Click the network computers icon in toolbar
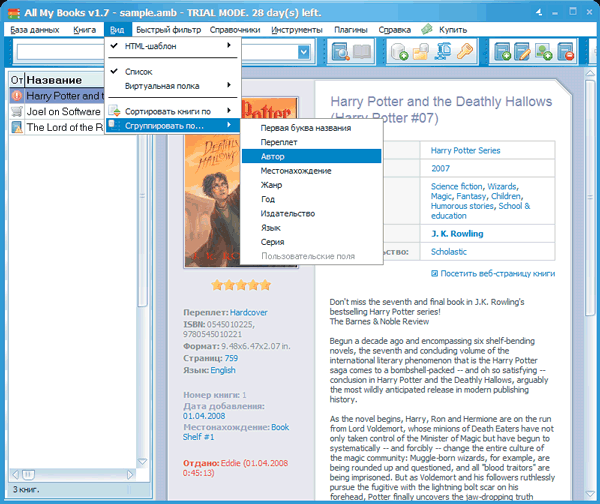This screenshot has width=600, height=504. 443,52
